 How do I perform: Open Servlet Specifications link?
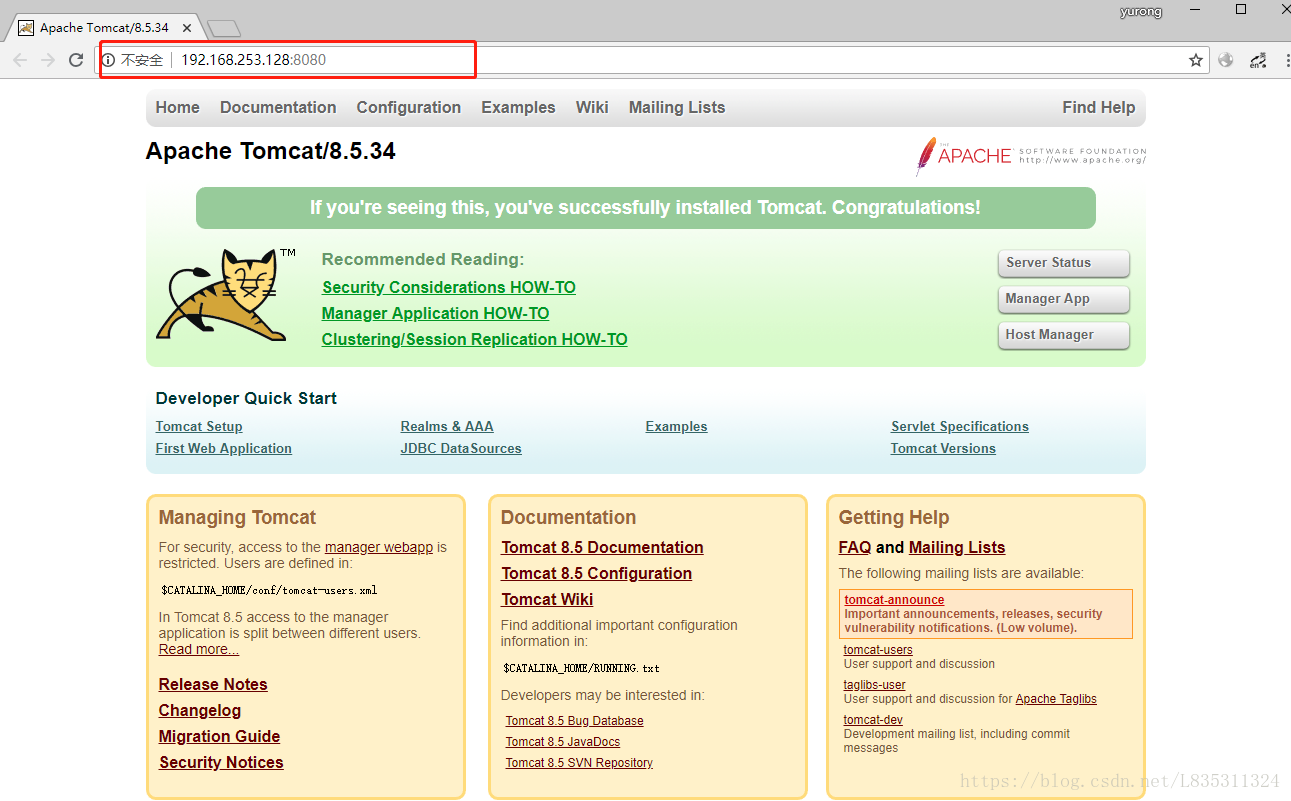click(960, 427)
